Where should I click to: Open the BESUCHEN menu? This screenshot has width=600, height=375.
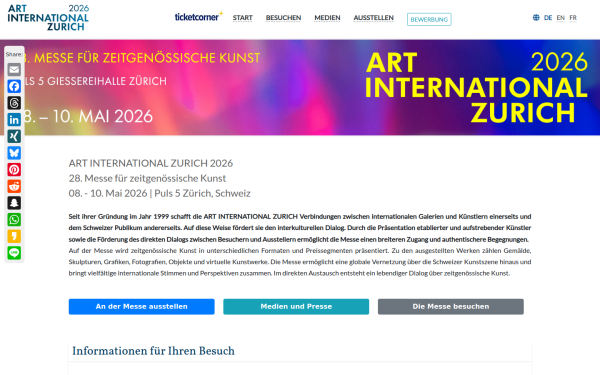pos(284,18)
